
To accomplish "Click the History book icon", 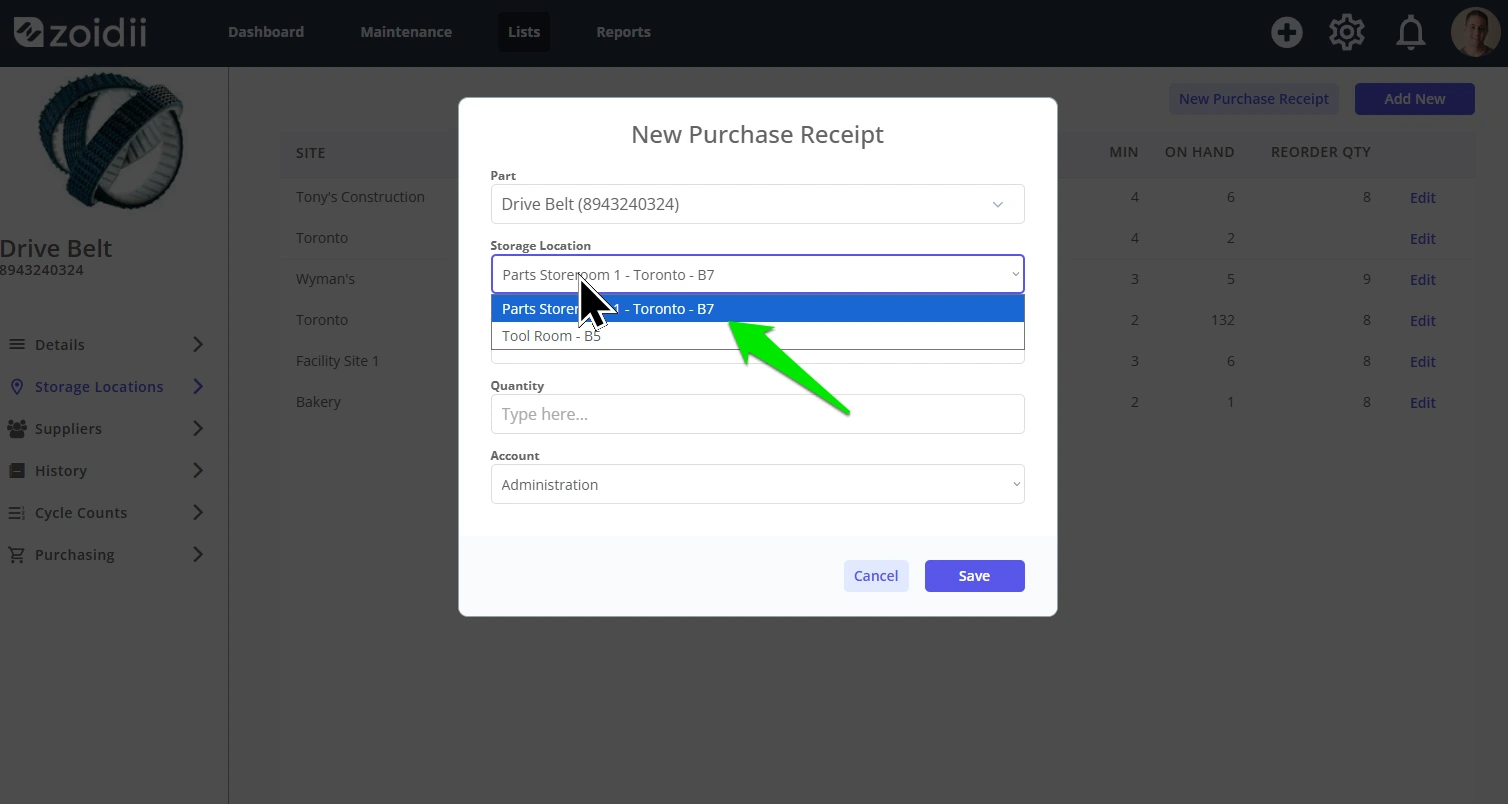I will pos(17,470).
